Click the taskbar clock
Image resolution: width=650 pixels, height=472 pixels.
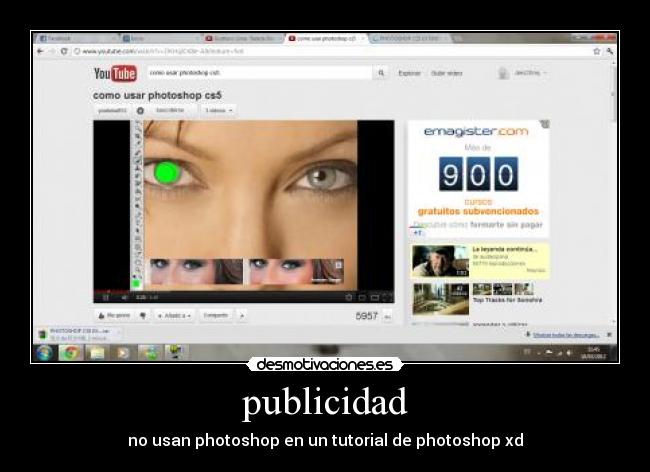[594, 353]
